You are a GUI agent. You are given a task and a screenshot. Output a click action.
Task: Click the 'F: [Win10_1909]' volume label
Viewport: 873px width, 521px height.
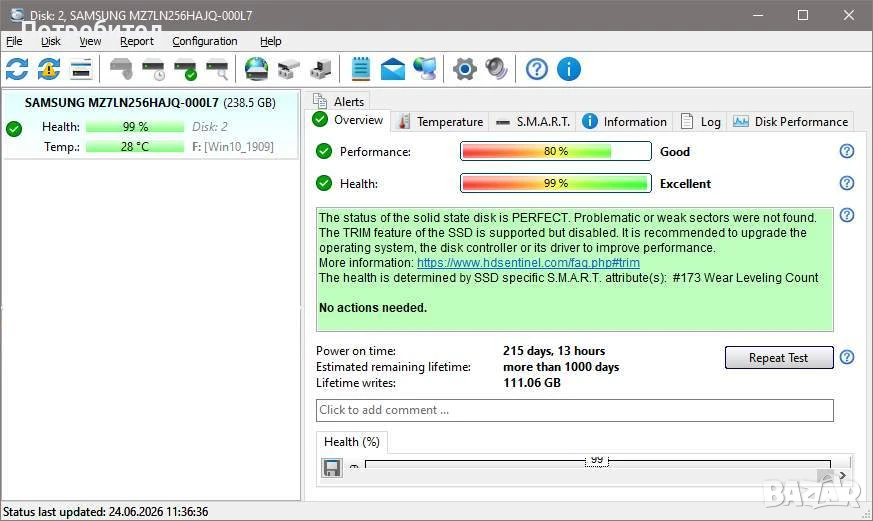[x=233, y=147]
